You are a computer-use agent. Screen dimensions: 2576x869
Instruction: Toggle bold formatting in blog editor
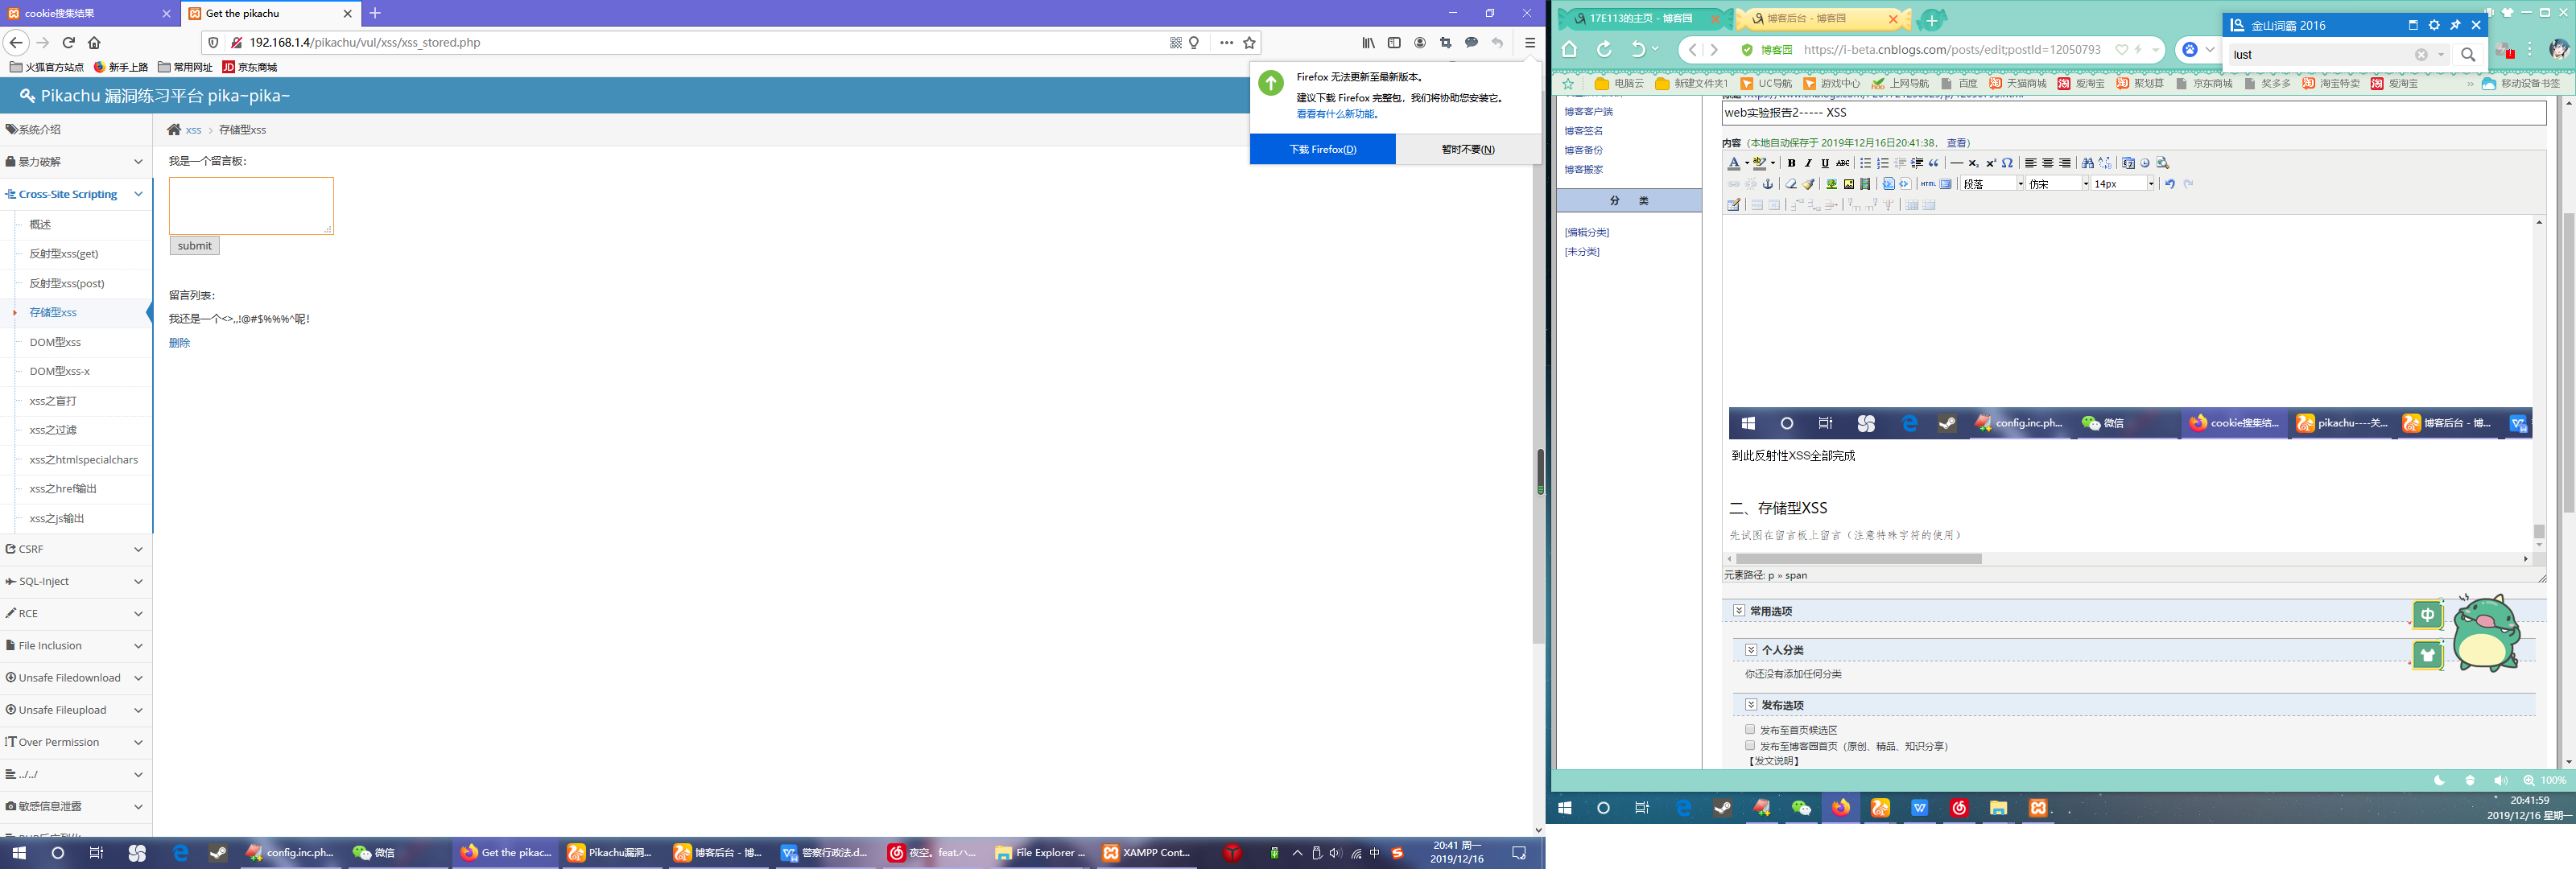coord(1792,164)
